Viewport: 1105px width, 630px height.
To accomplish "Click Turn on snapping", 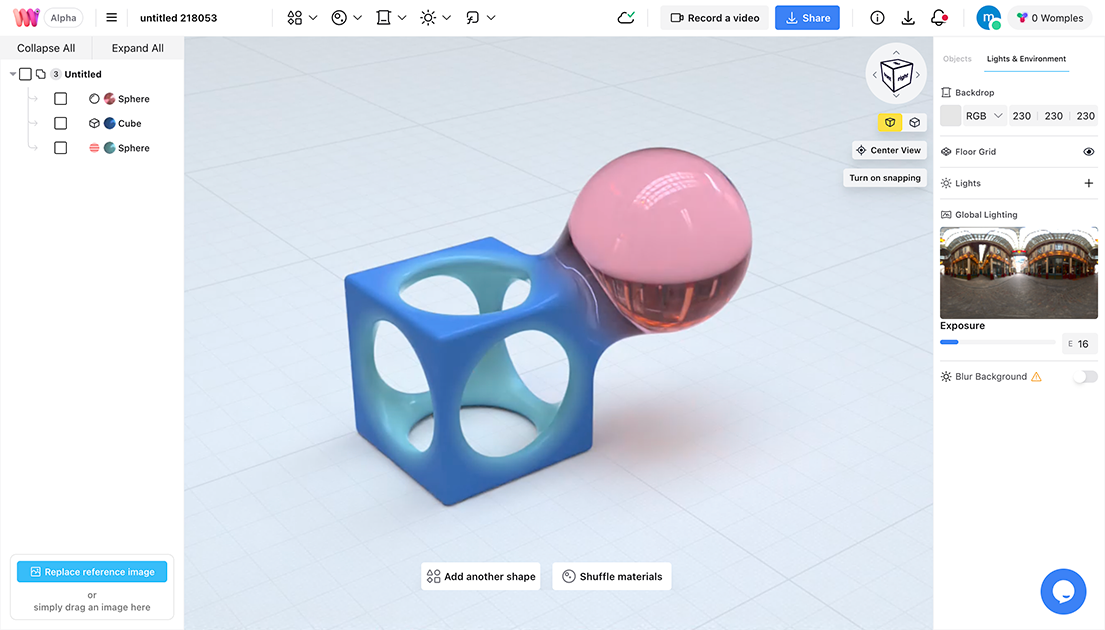I will click(x=885, y=178).
